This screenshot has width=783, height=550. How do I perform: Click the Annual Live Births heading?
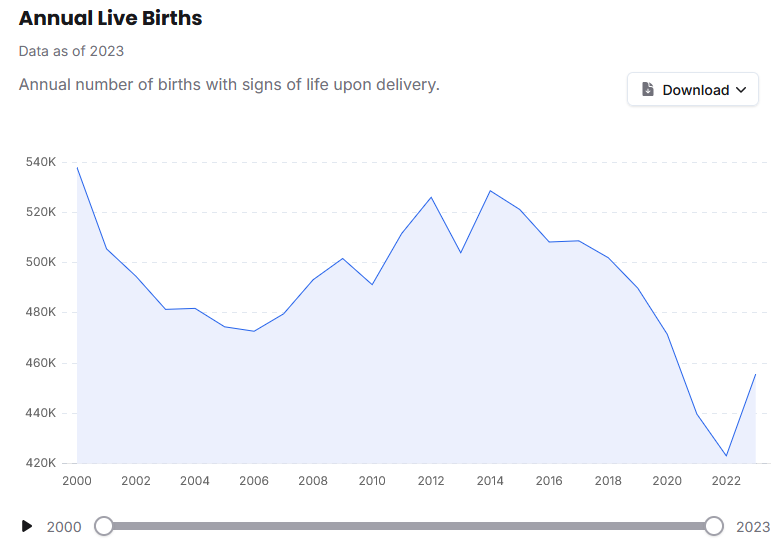click(x=110, y=19)
